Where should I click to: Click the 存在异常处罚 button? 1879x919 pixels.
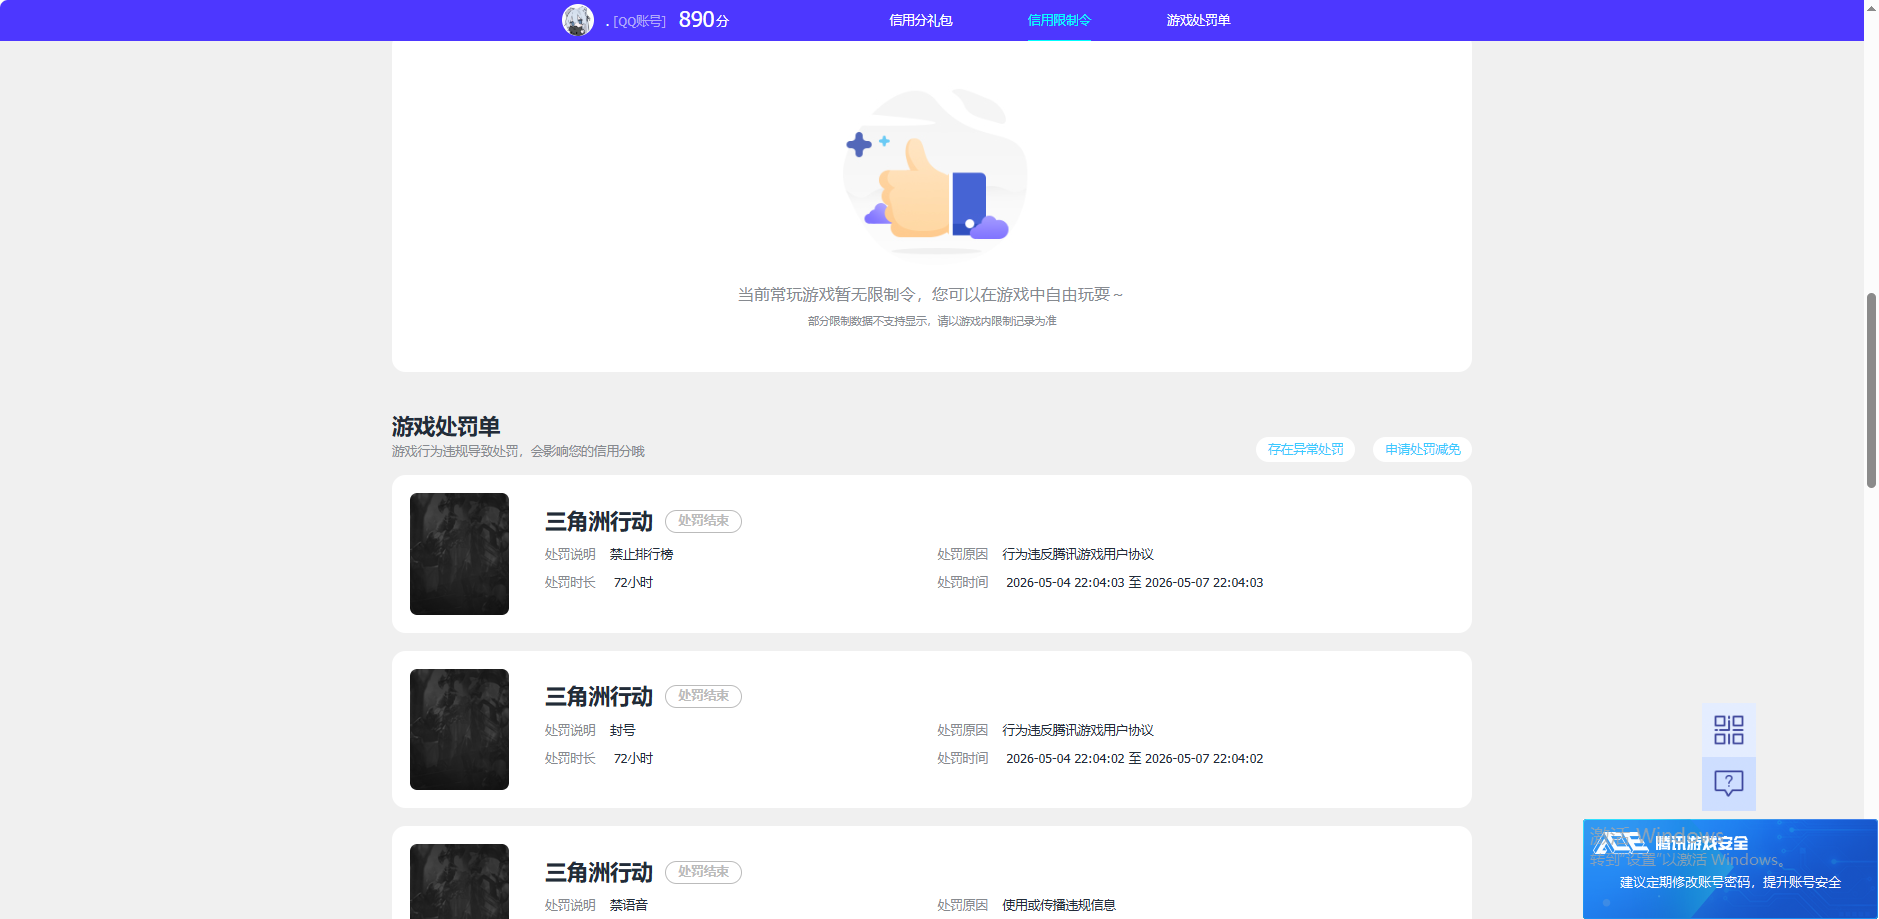point(1305,449)
